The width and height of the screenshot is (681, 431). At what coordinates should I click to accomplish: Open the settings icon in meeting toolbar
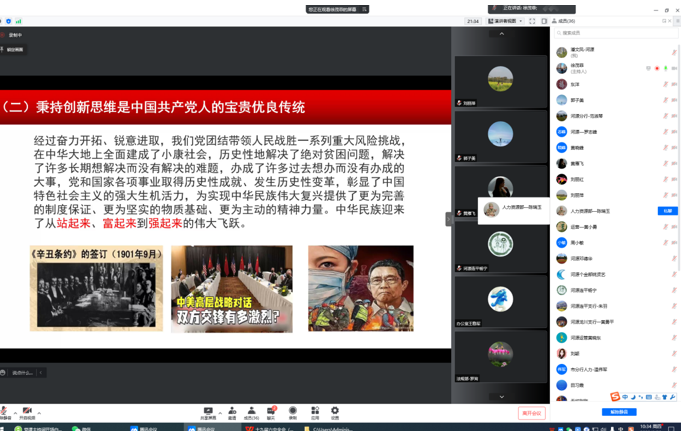pyautogui.click(x=335, y=411)
